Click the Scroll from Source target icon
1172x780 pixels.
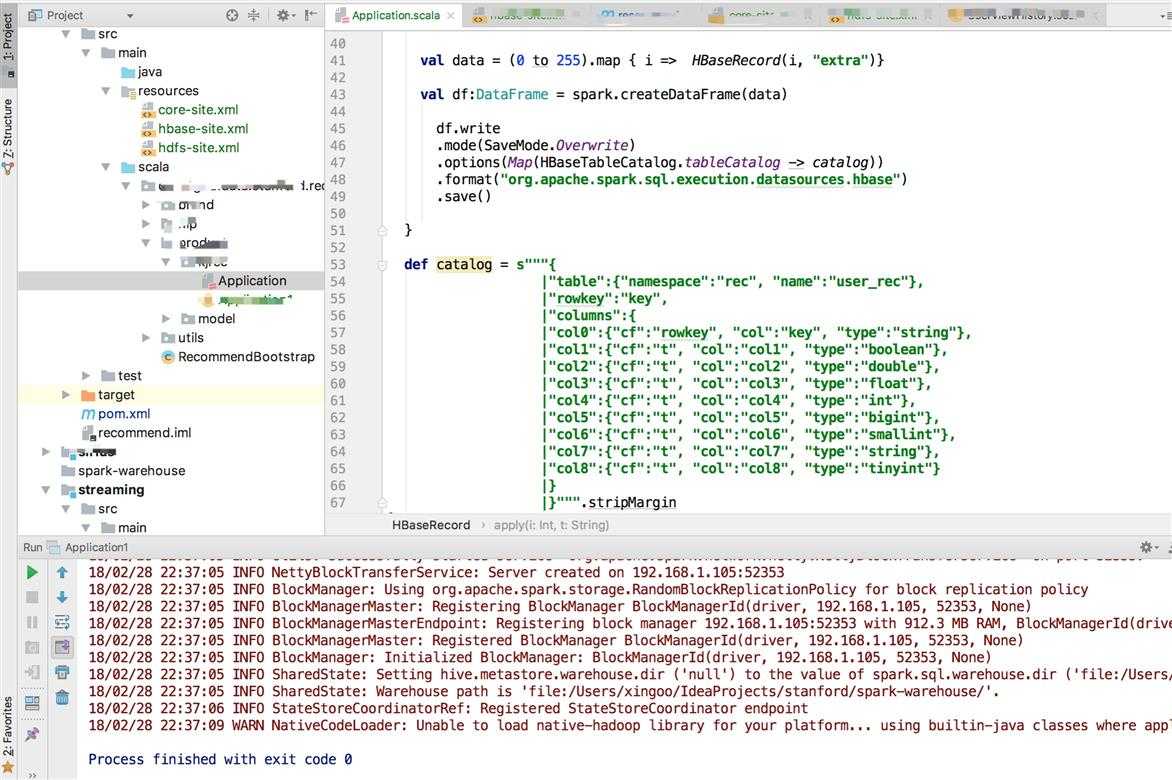pyautogui.click(x=232, y=15)
